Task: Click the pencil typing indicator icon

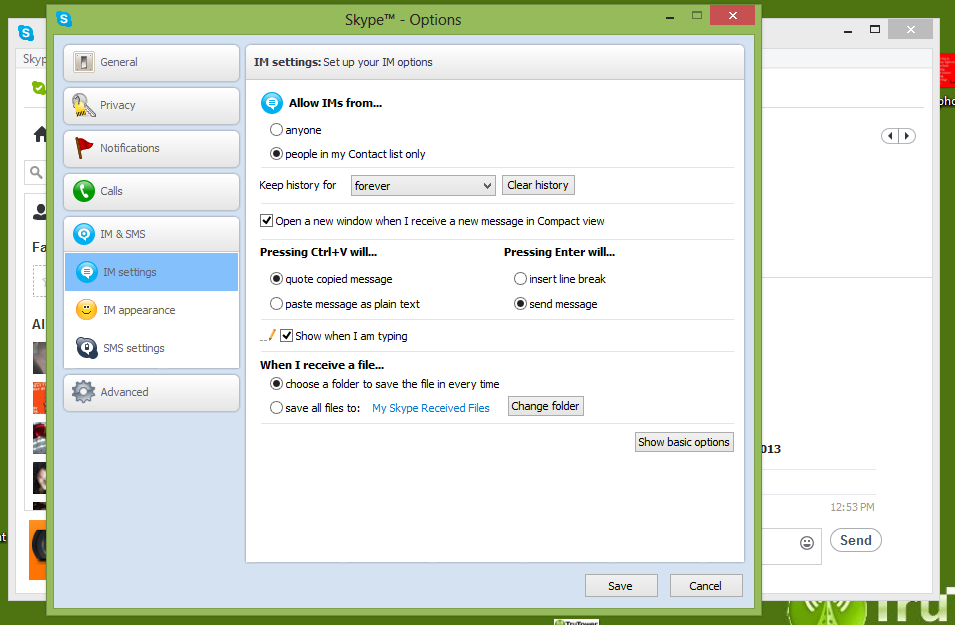Action: [269, 336]
